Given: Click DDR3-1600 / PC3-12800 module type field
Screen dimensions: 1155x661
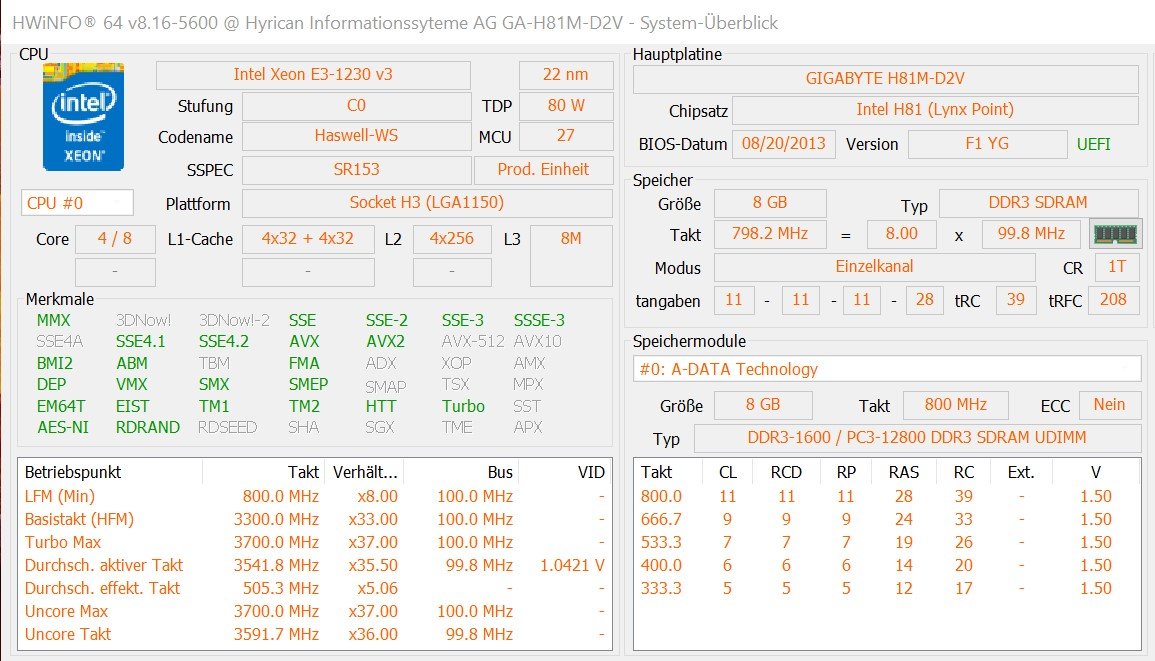Looking at the screenshot, I should (917, 438).
